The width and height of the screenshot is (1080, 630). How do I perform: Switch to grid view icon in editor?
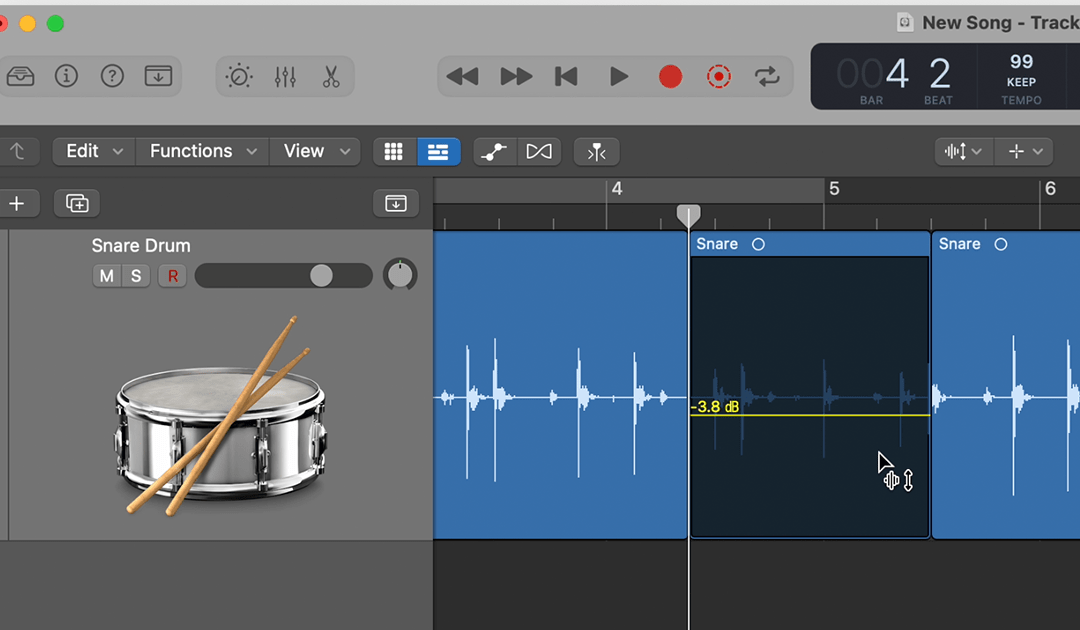point(394,151)
